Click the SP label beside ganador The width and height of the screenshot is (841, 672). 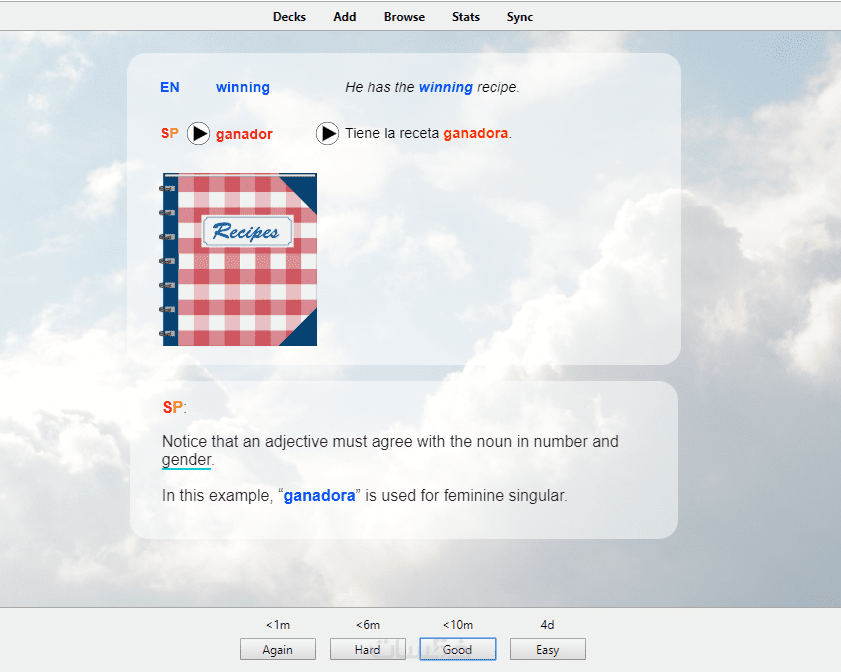click(x=169, y=134)
